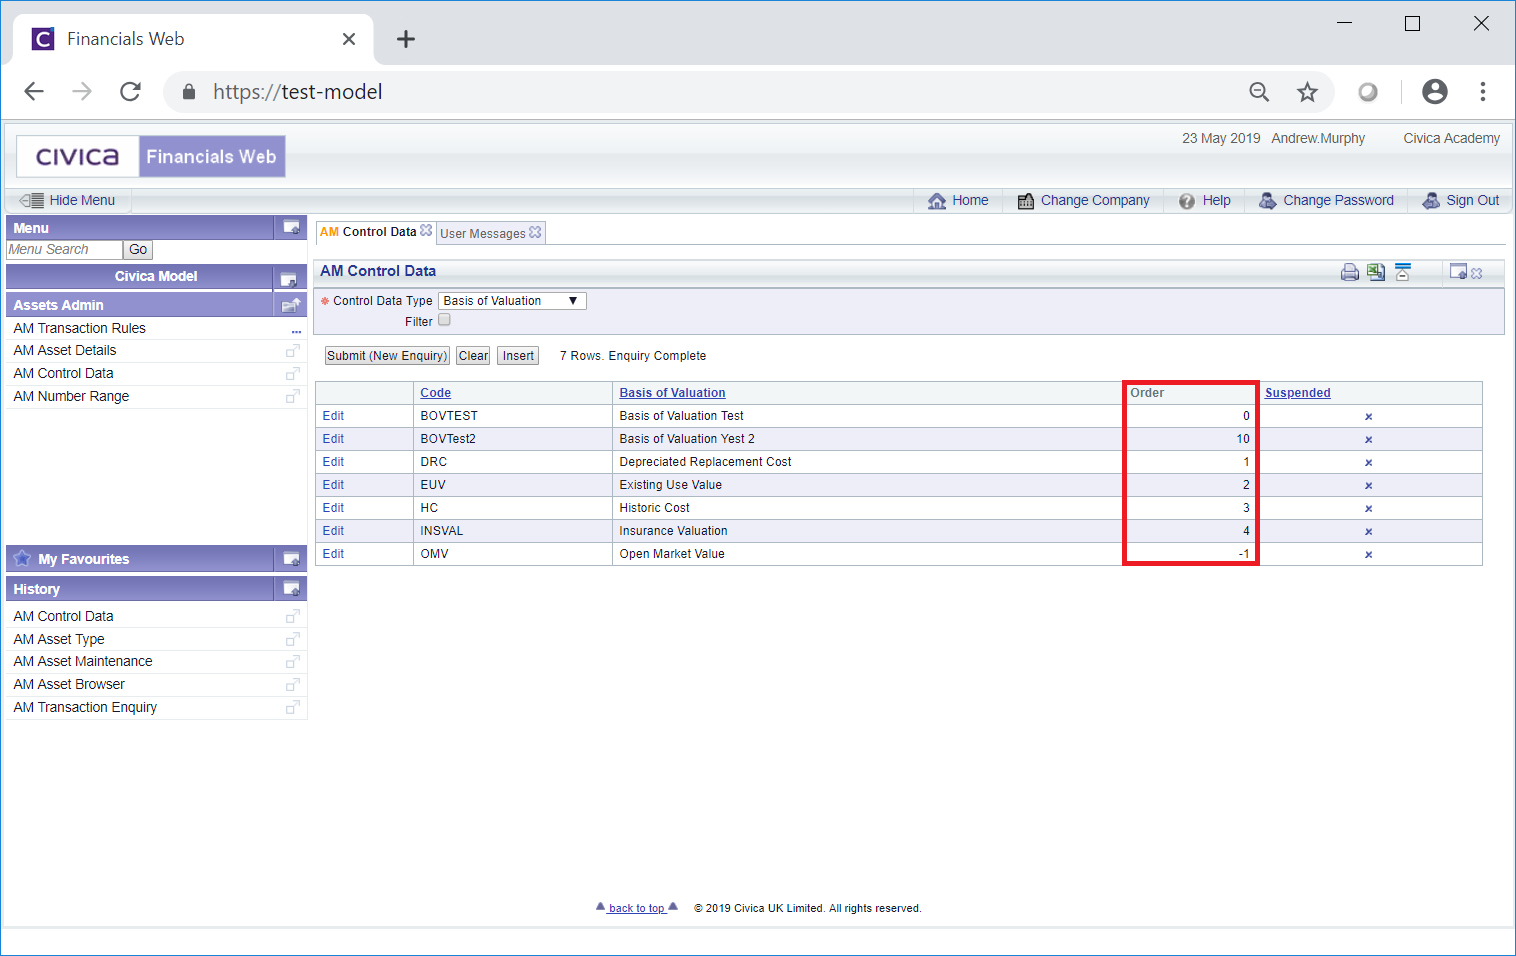Sort by the Suspended column header
This screenshot has width=1516, height=956.
click(x=1298, y=393)
